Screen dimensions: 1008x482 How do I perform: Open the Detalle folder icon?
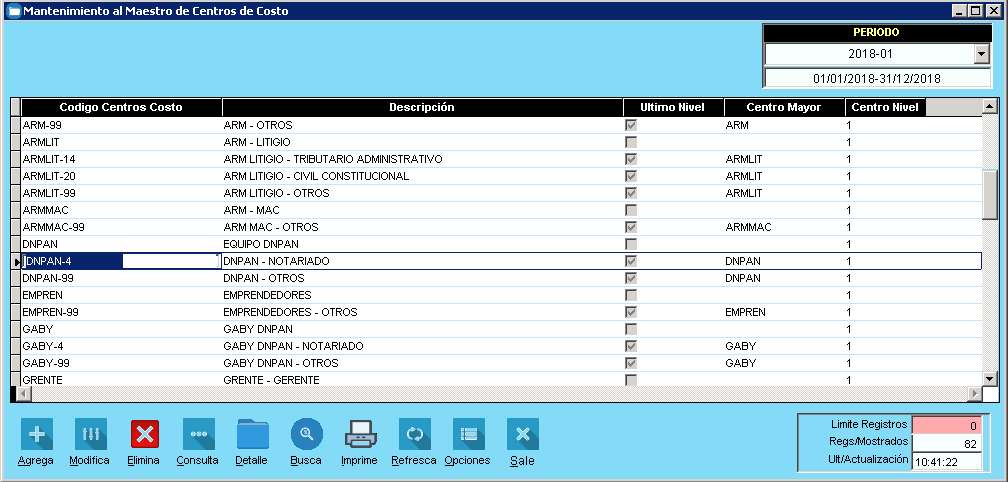pos(252,434)
